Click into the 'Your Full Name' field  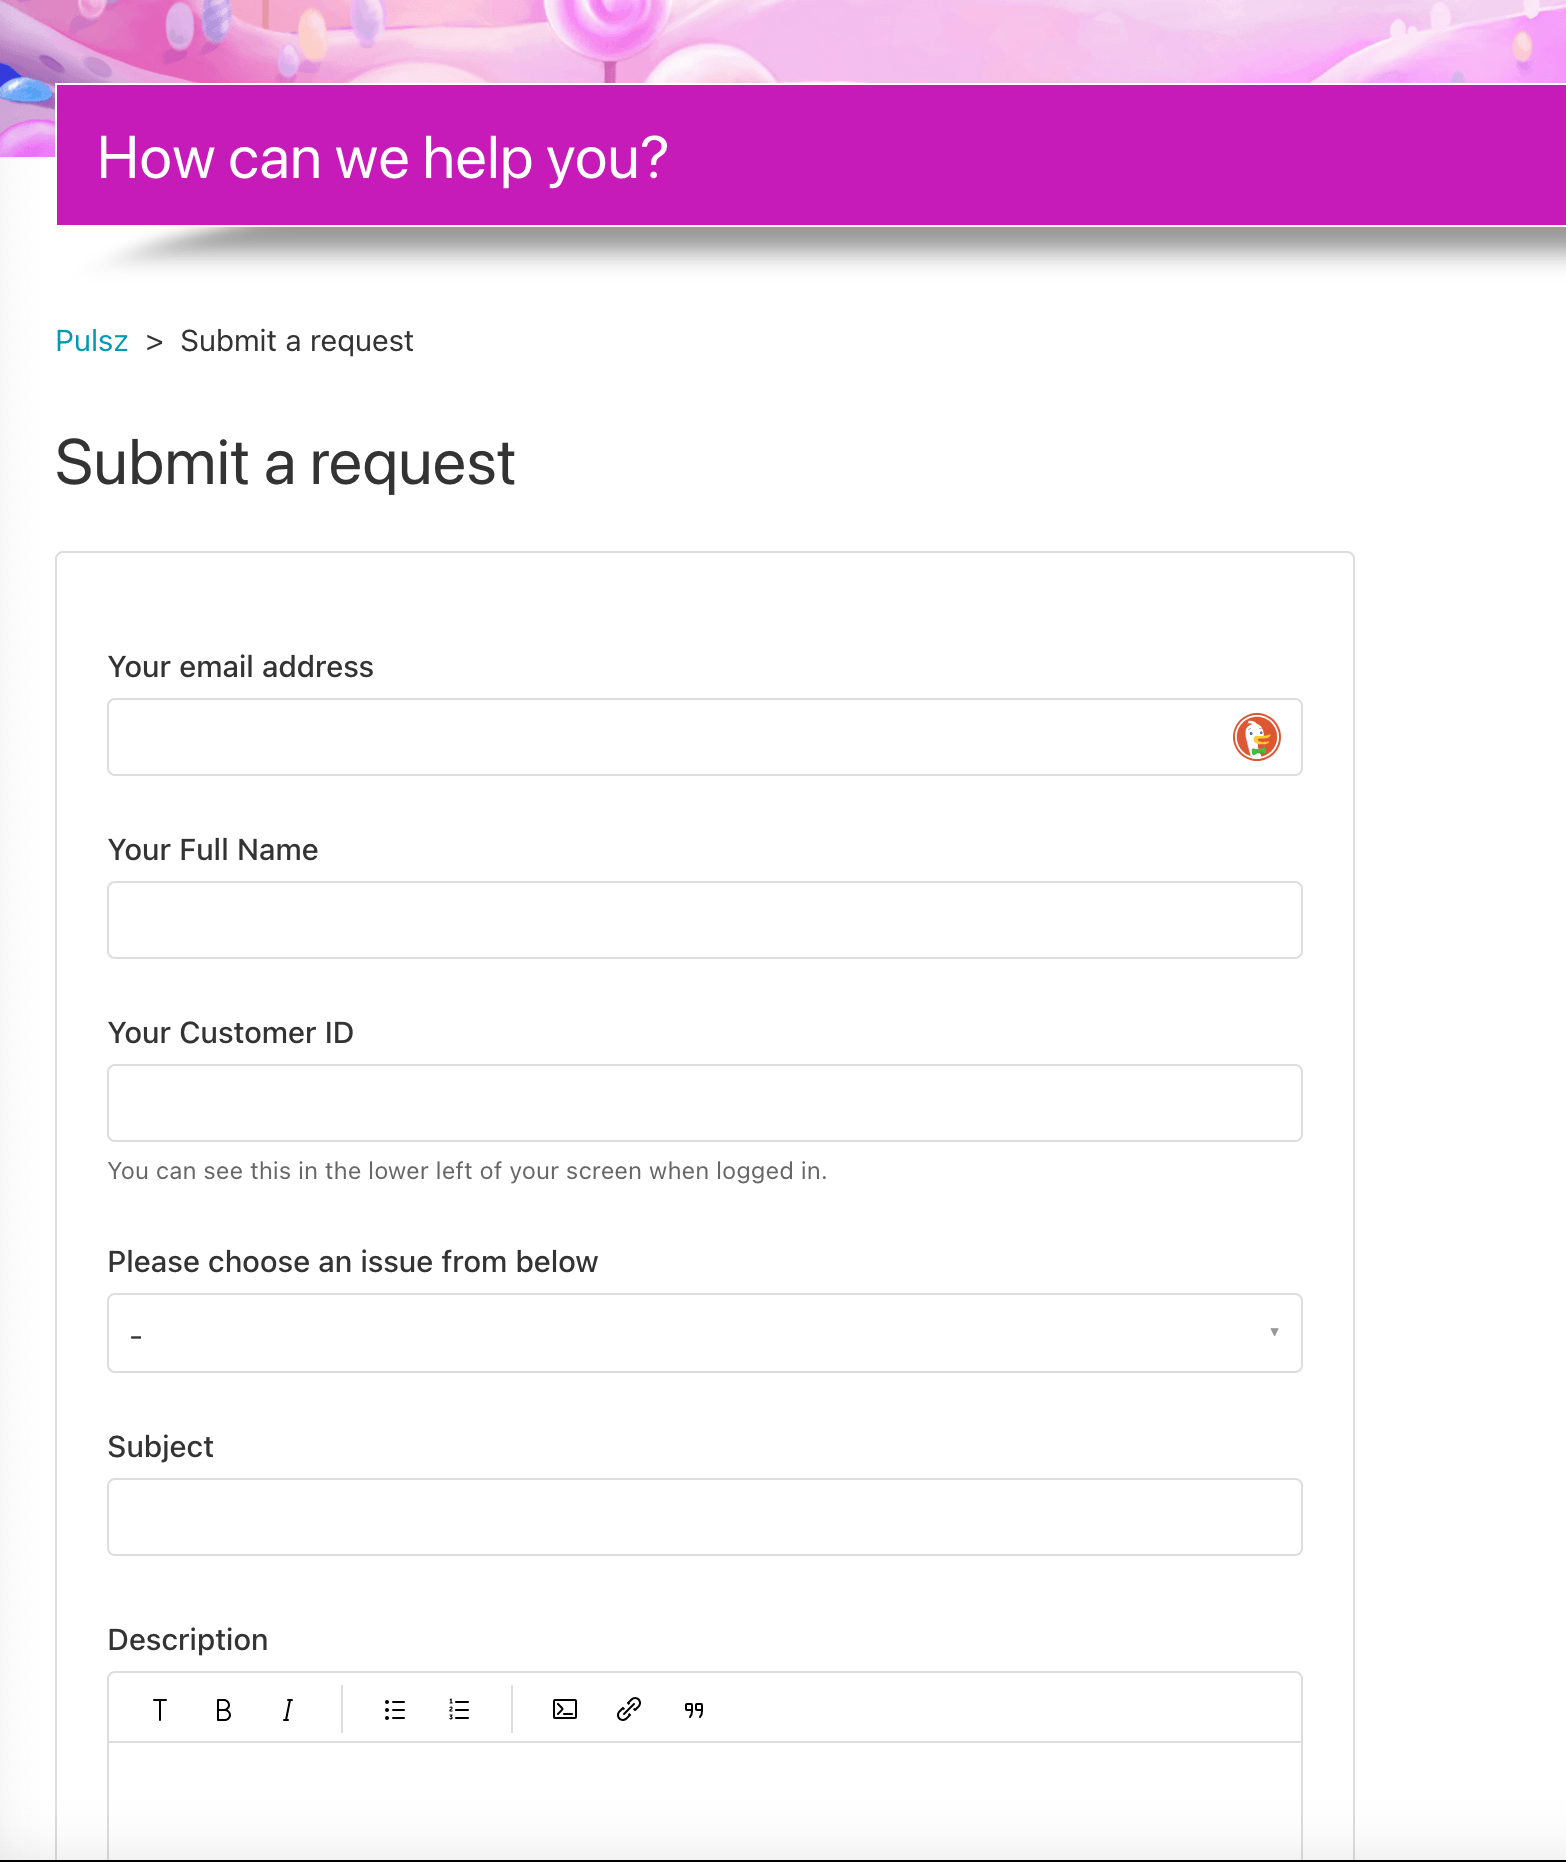pos(704,920)
